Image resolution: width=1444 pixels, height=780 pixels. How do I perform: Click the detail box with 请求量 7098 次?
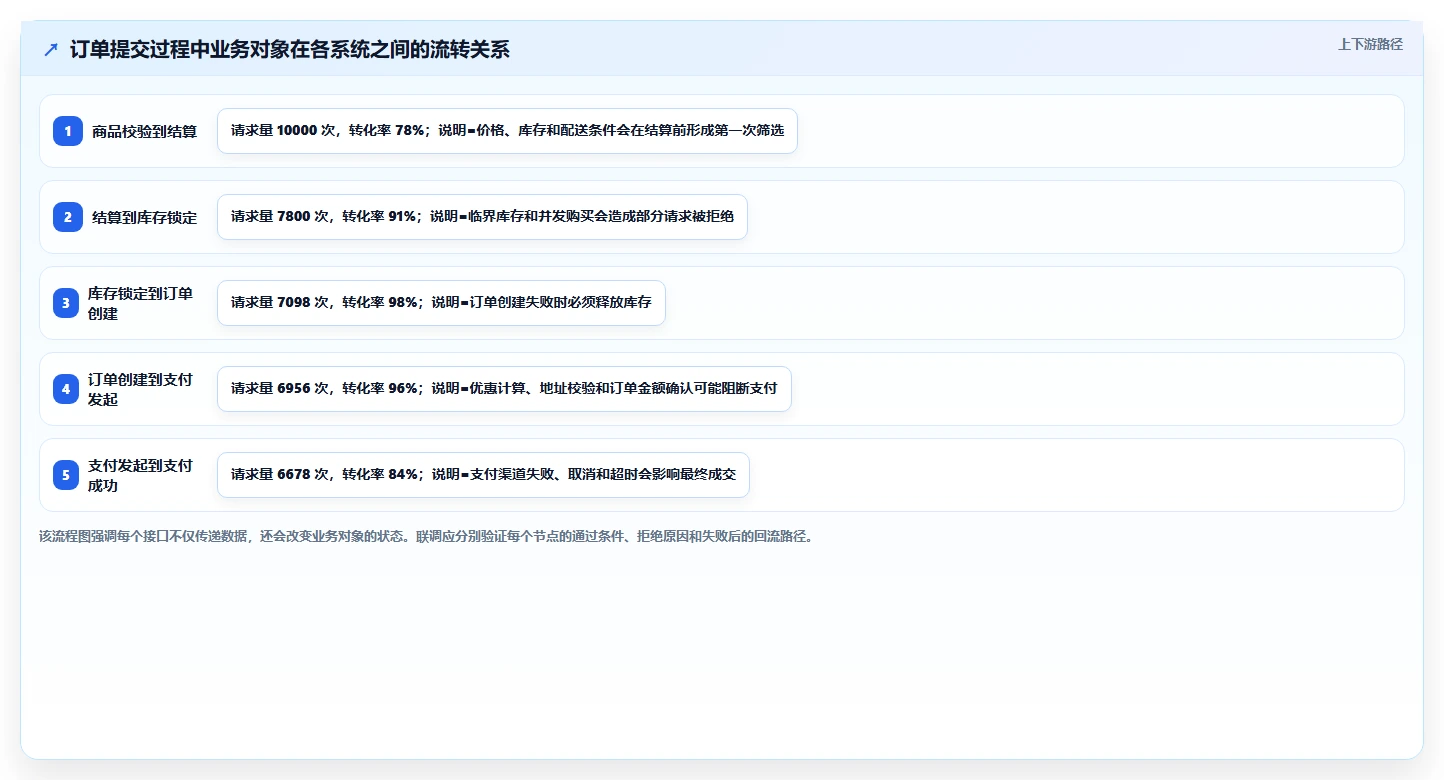click(441, 303)
